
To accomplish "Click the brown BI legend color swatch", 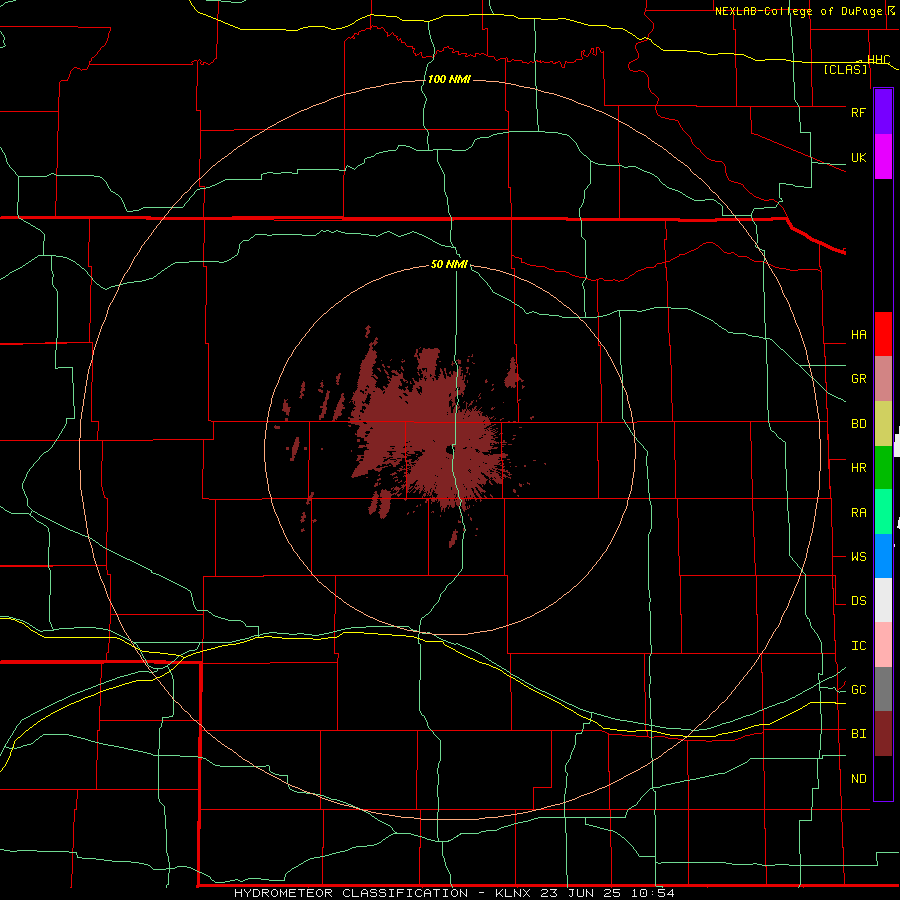I will pyautogui.click(x=883, y=734).
